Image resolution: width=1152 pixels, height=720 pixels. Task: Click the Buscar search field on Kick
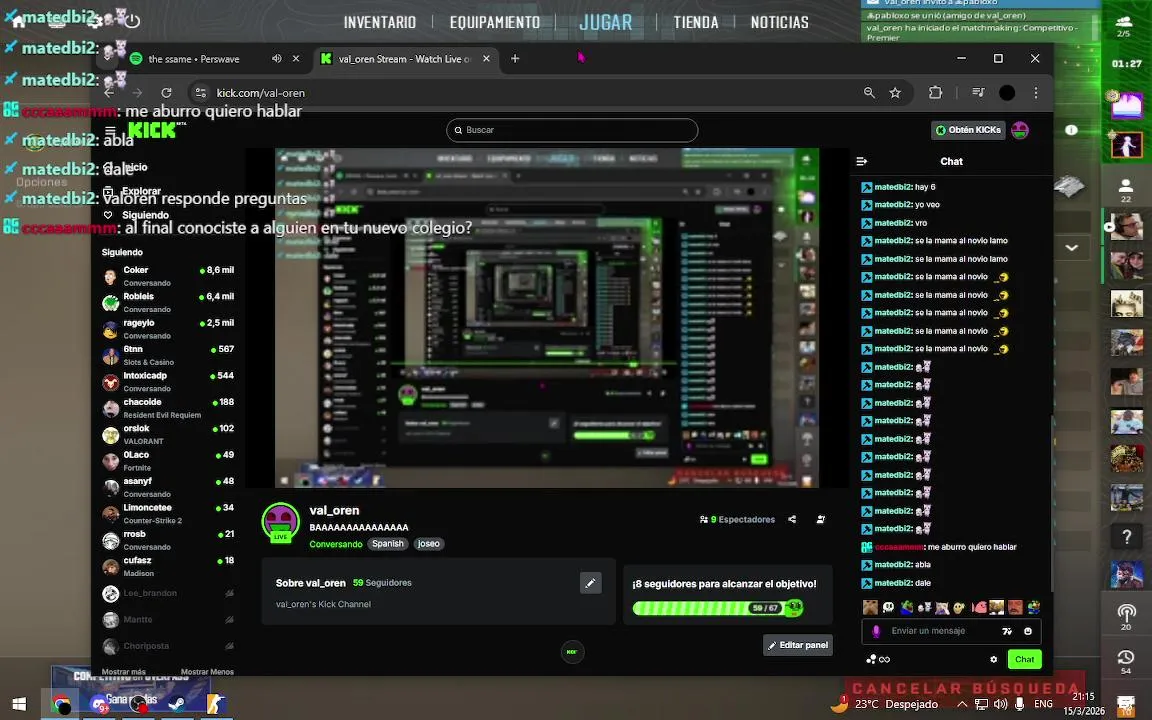point(572,130)
